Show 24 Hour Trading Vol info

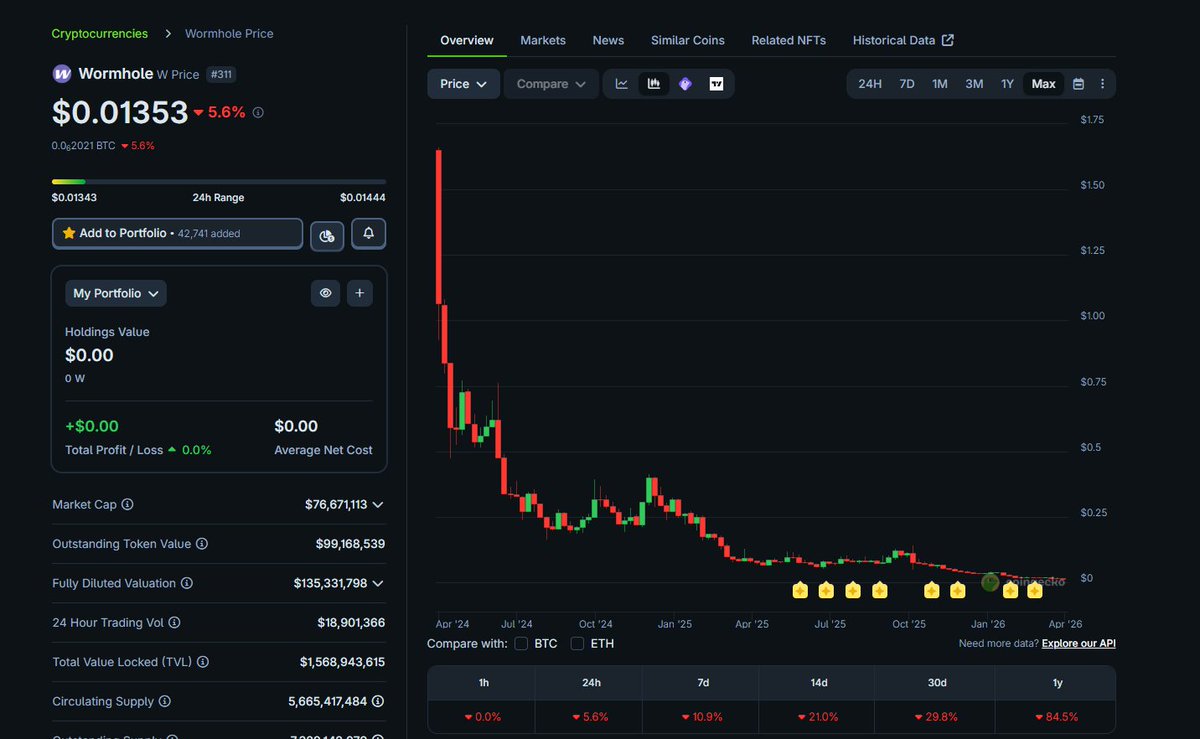[x=174, y=622]
